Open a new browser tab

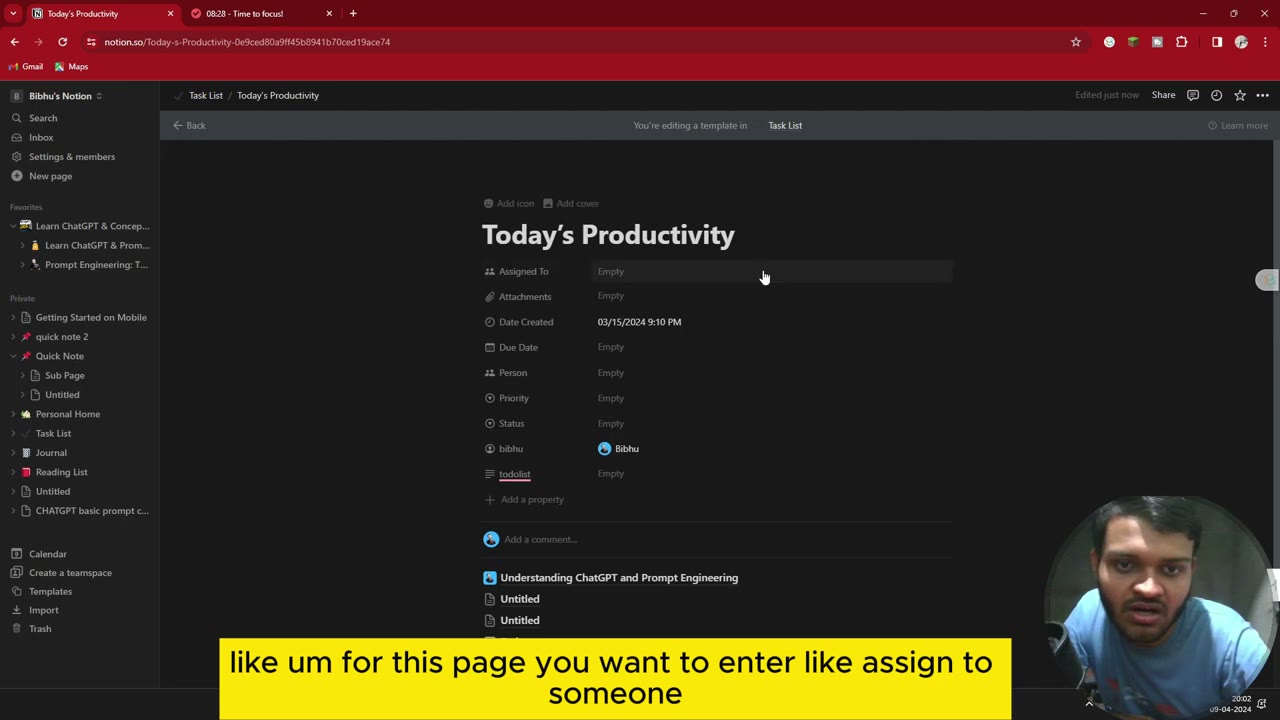click(x=353, y=14)
